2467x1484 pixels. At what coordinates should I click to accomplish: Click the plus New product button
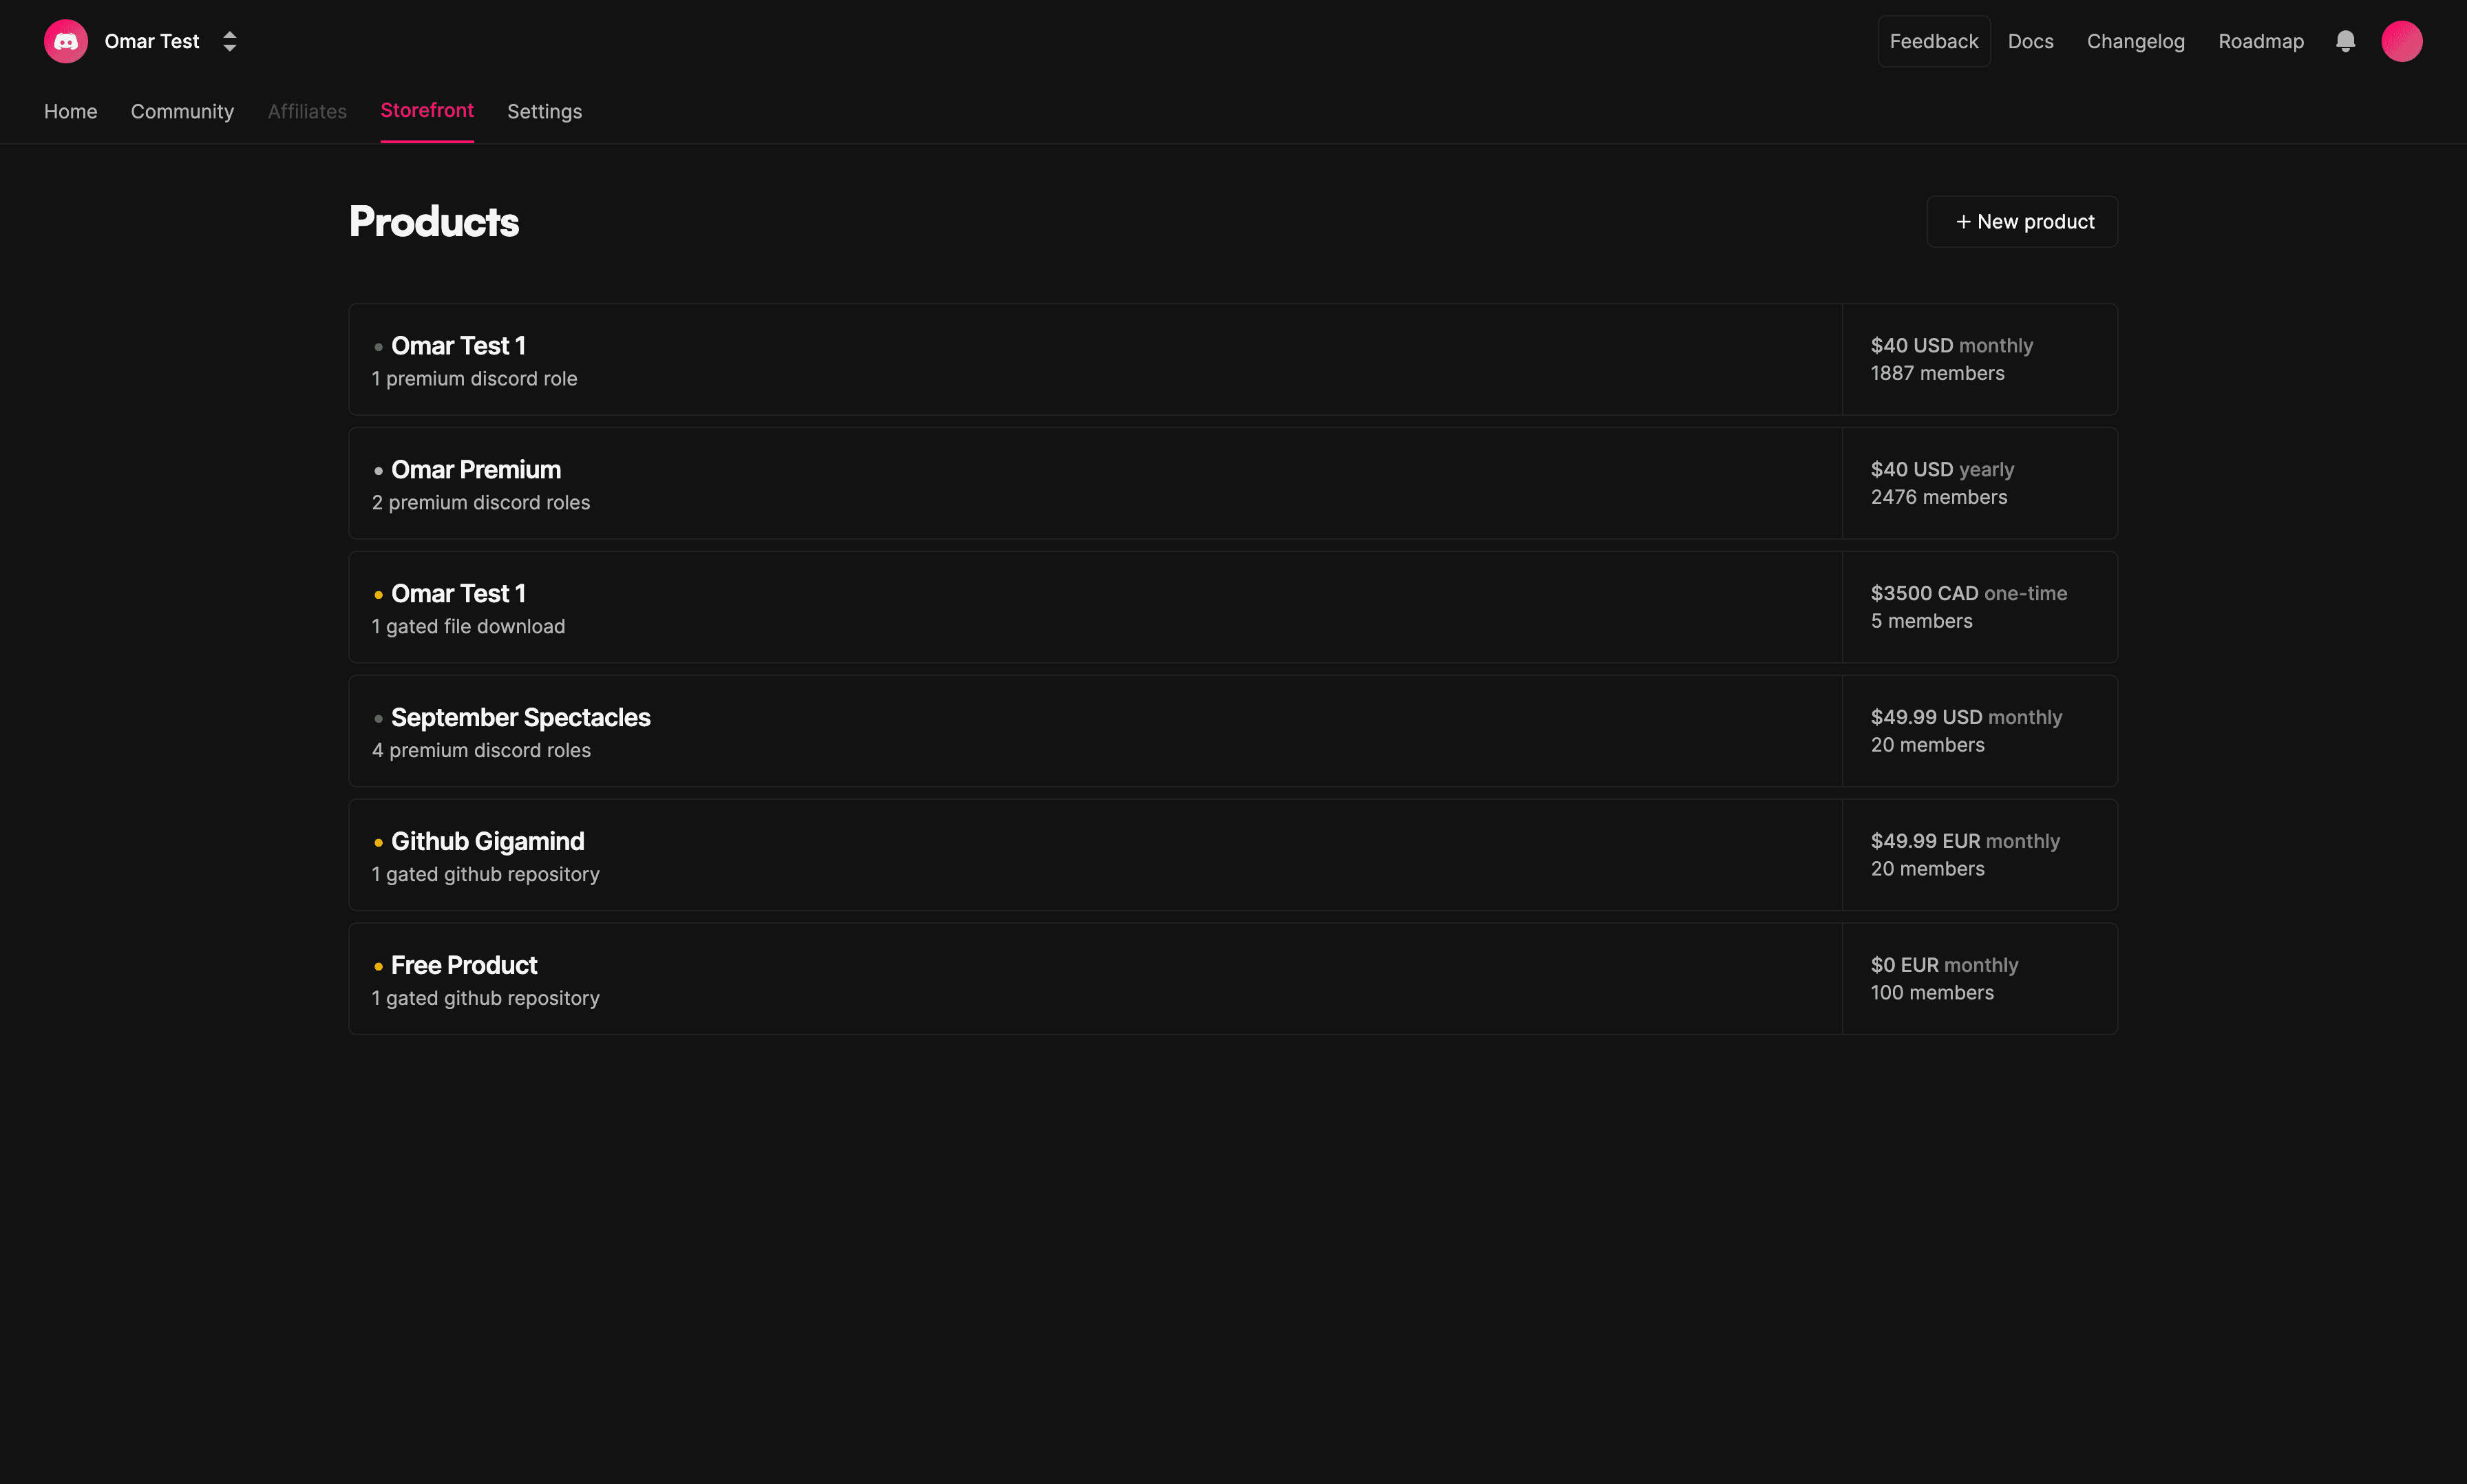pos(2022,222)
